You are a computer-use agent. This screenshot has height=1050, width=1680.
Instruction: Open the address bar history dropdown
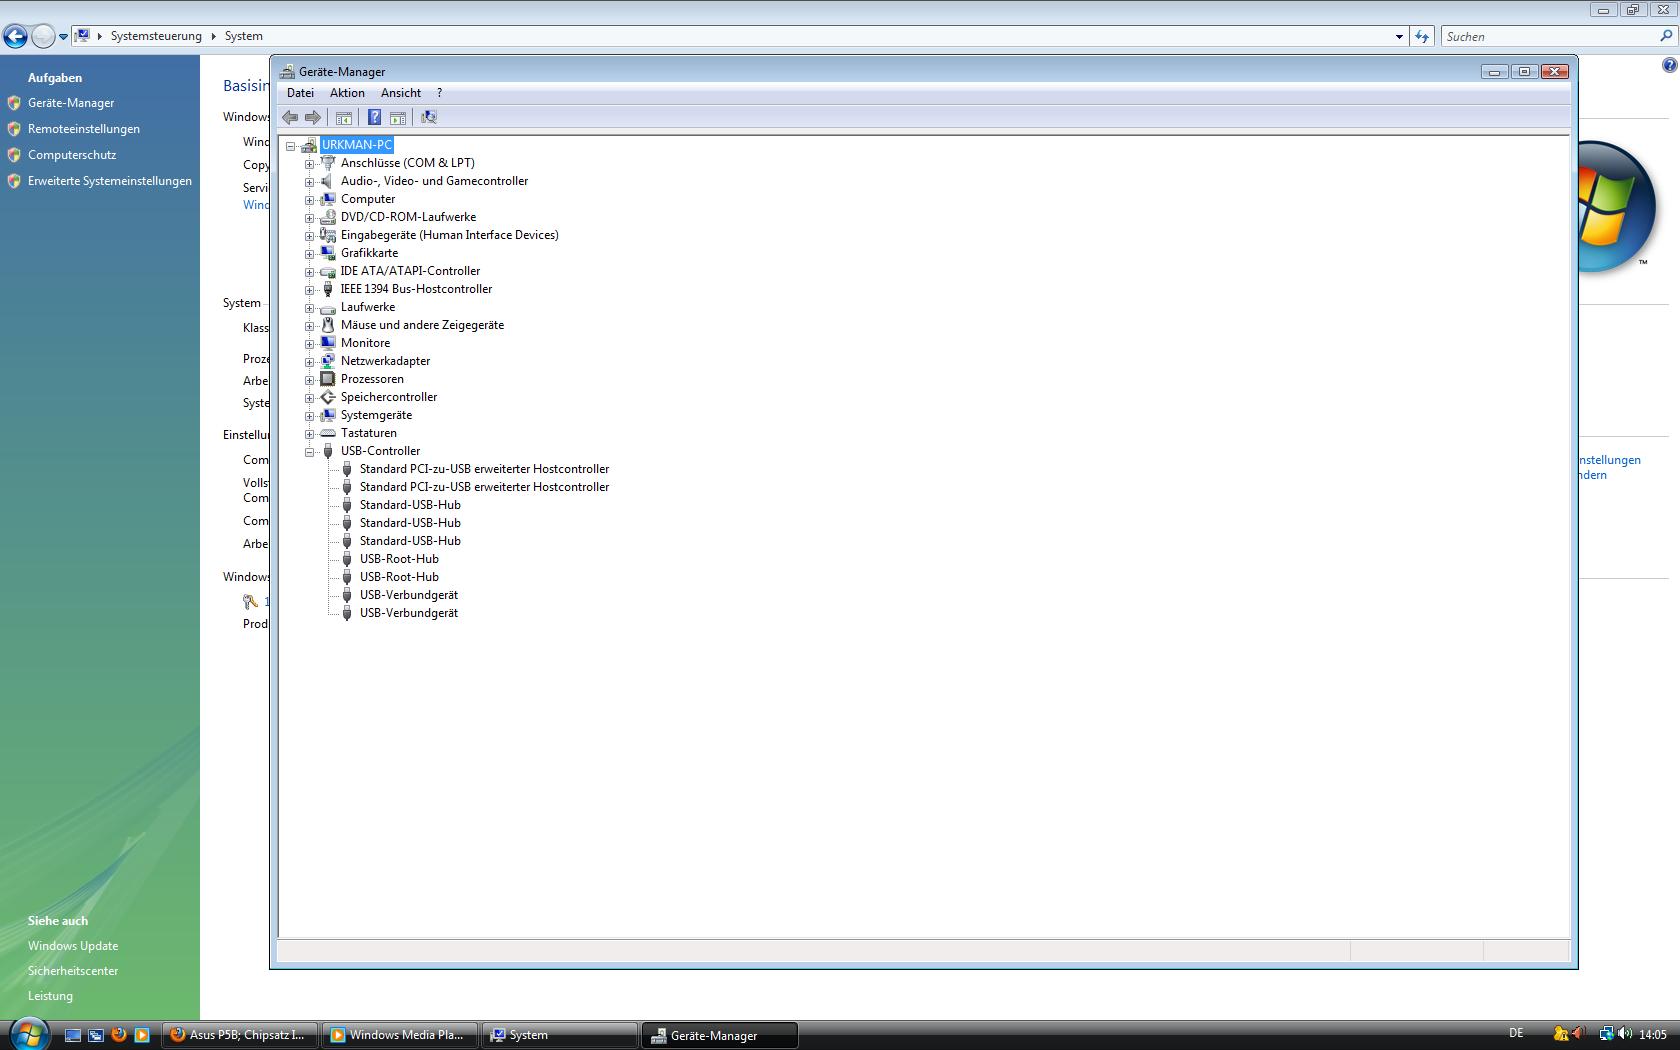(x=1399, y=36)
